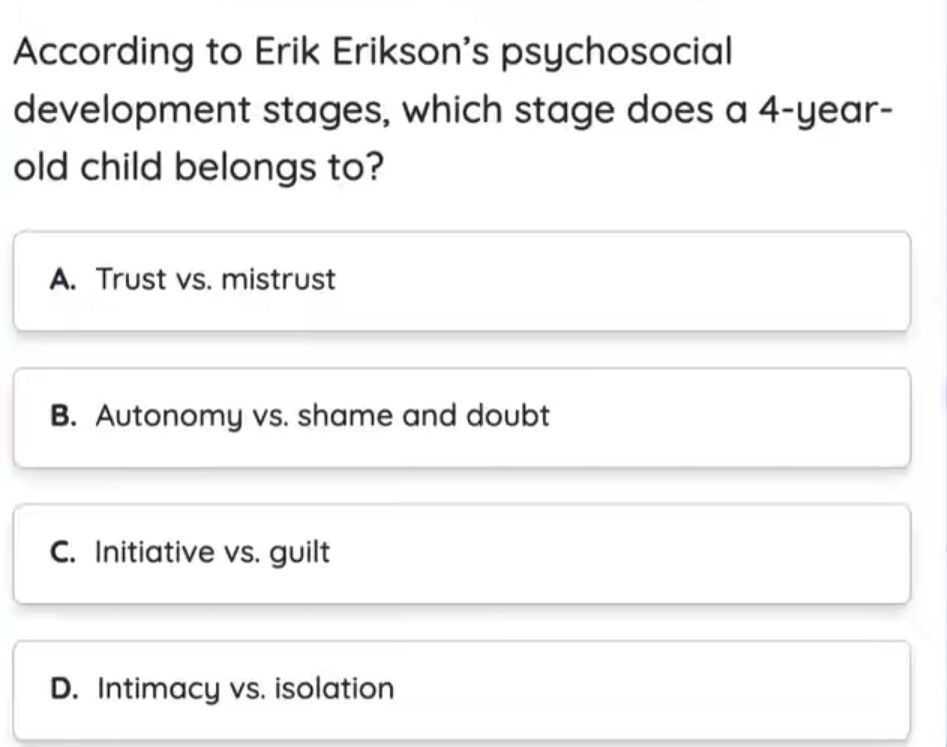Choose option B, Autonomy vs. shame and doubt
This screenshot has height=747, width=947.
point(460,416)
